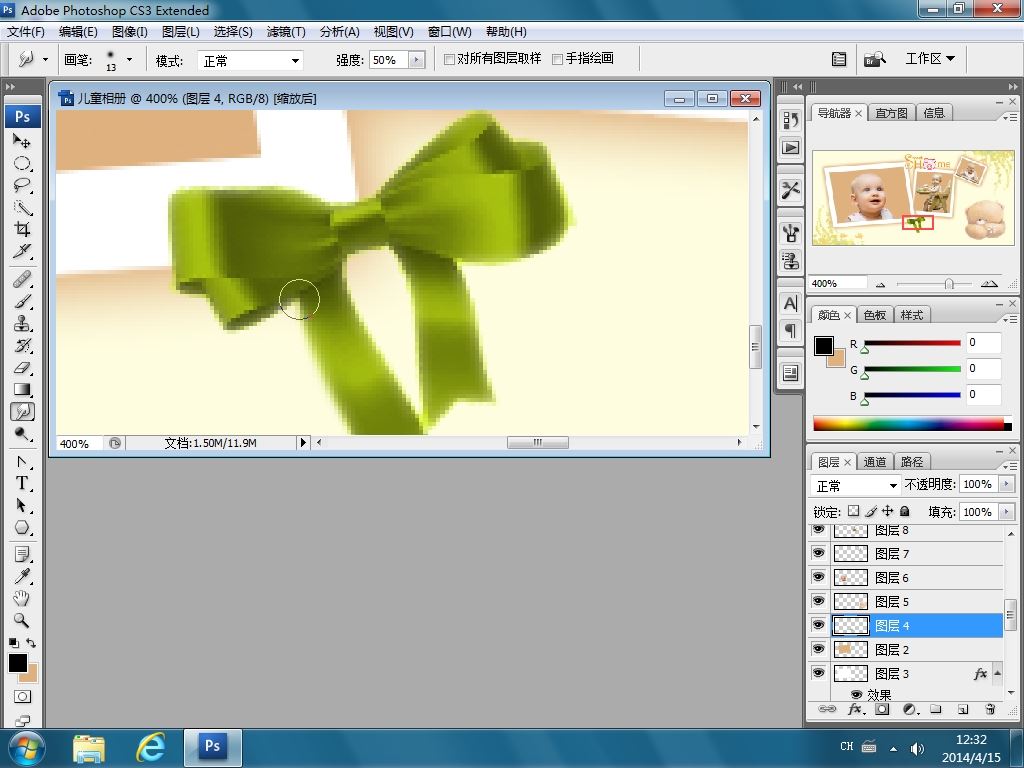
Task: Enable 对所有图层取样 checkbox
Action: coord(450,59)
